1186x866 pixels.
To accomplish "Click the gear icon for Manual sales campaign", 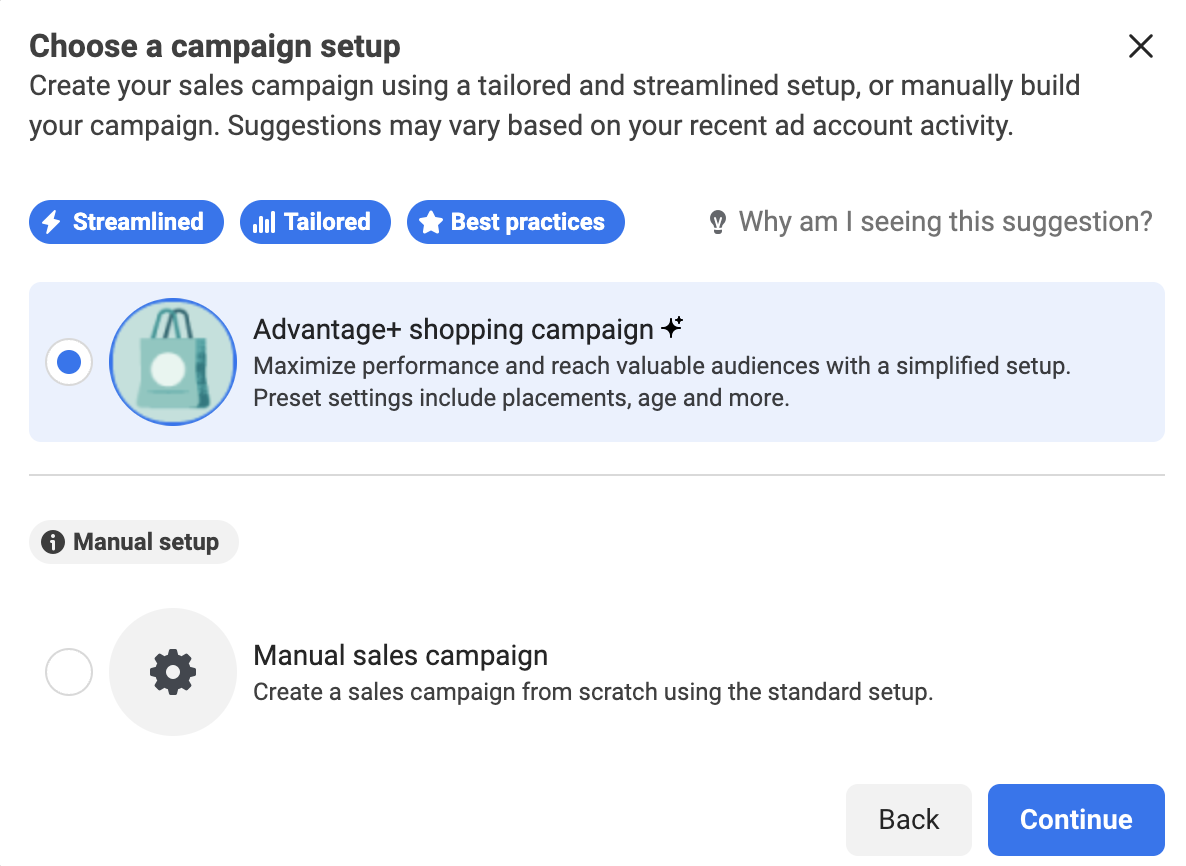I will [172, 671].
